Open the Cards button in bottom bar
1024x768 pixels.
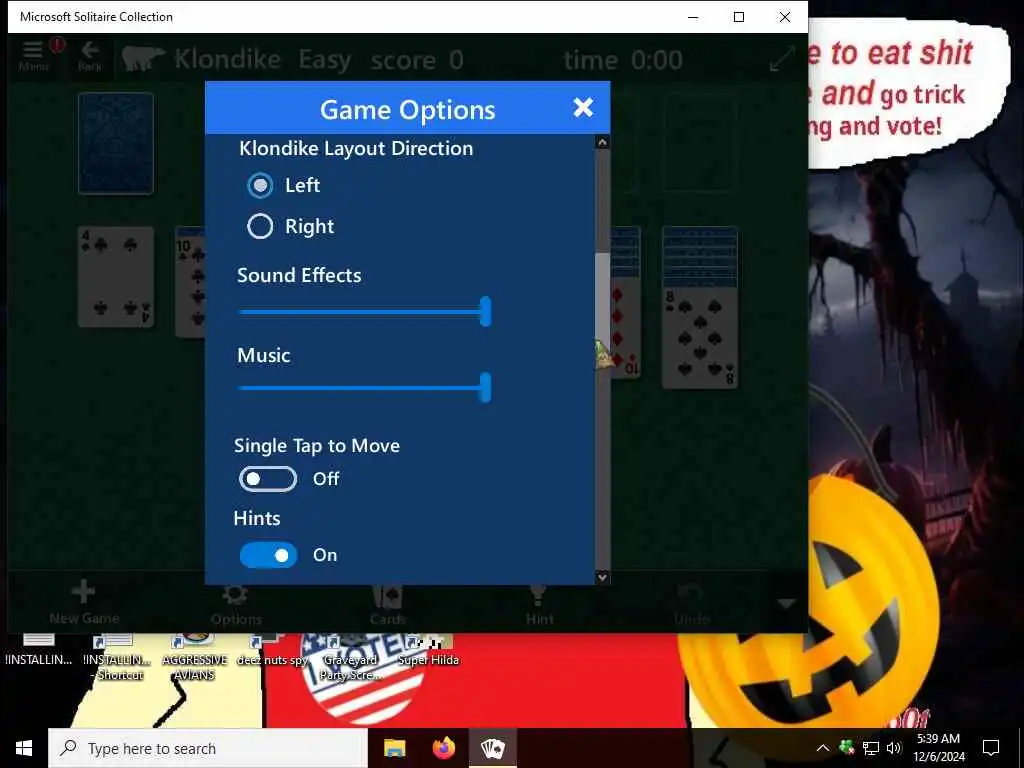(x=387, y=603)
